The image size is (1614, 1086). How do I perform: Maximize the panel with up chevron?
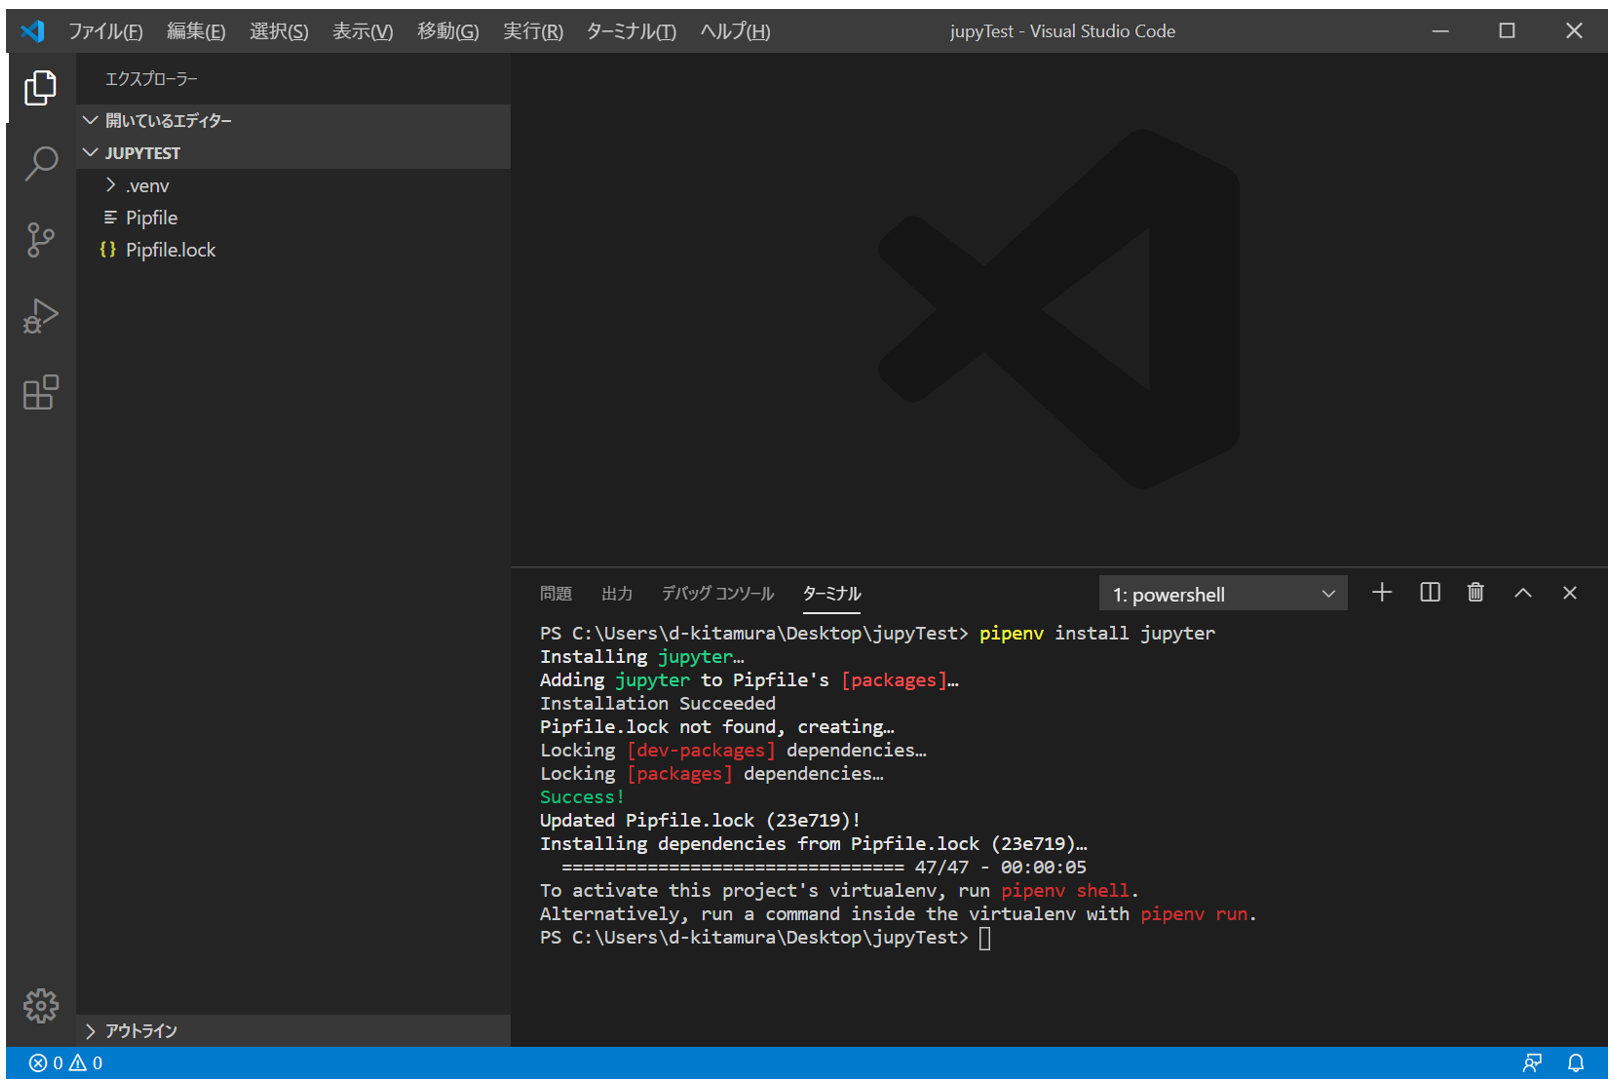(1522, 593)
